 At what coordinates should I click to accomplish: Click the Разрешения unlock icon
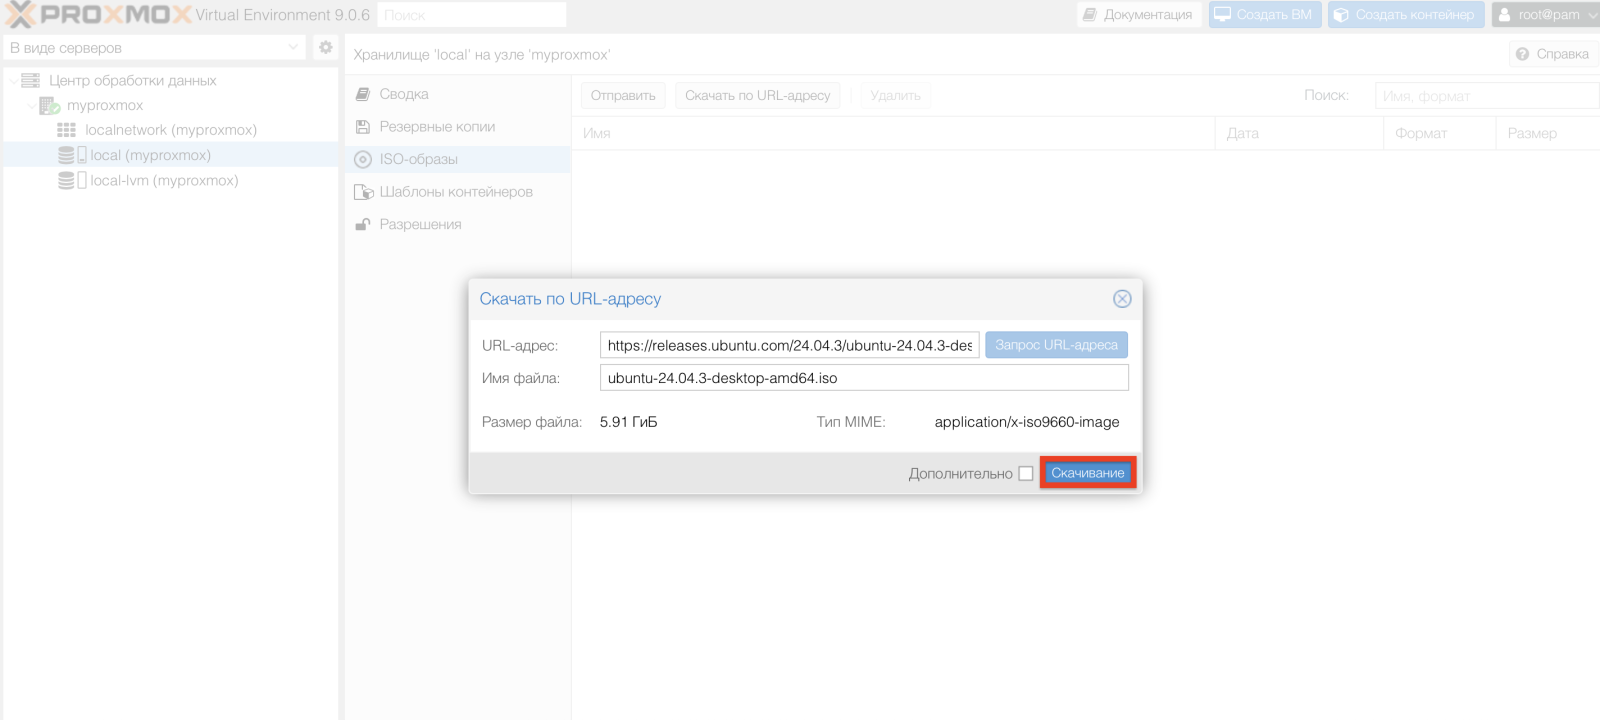point(363,224)
